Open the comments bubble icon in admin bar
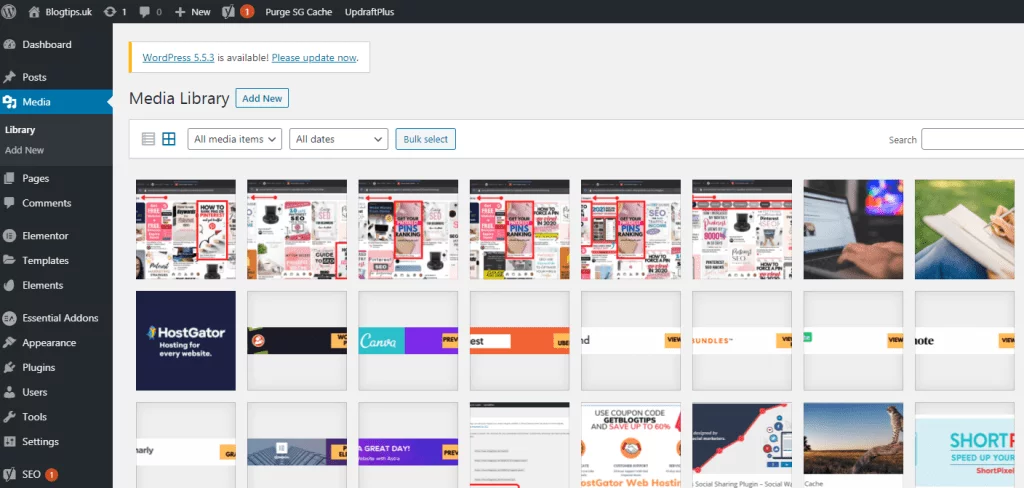Viewport: 1024px width, 488px height. point(146,12)
